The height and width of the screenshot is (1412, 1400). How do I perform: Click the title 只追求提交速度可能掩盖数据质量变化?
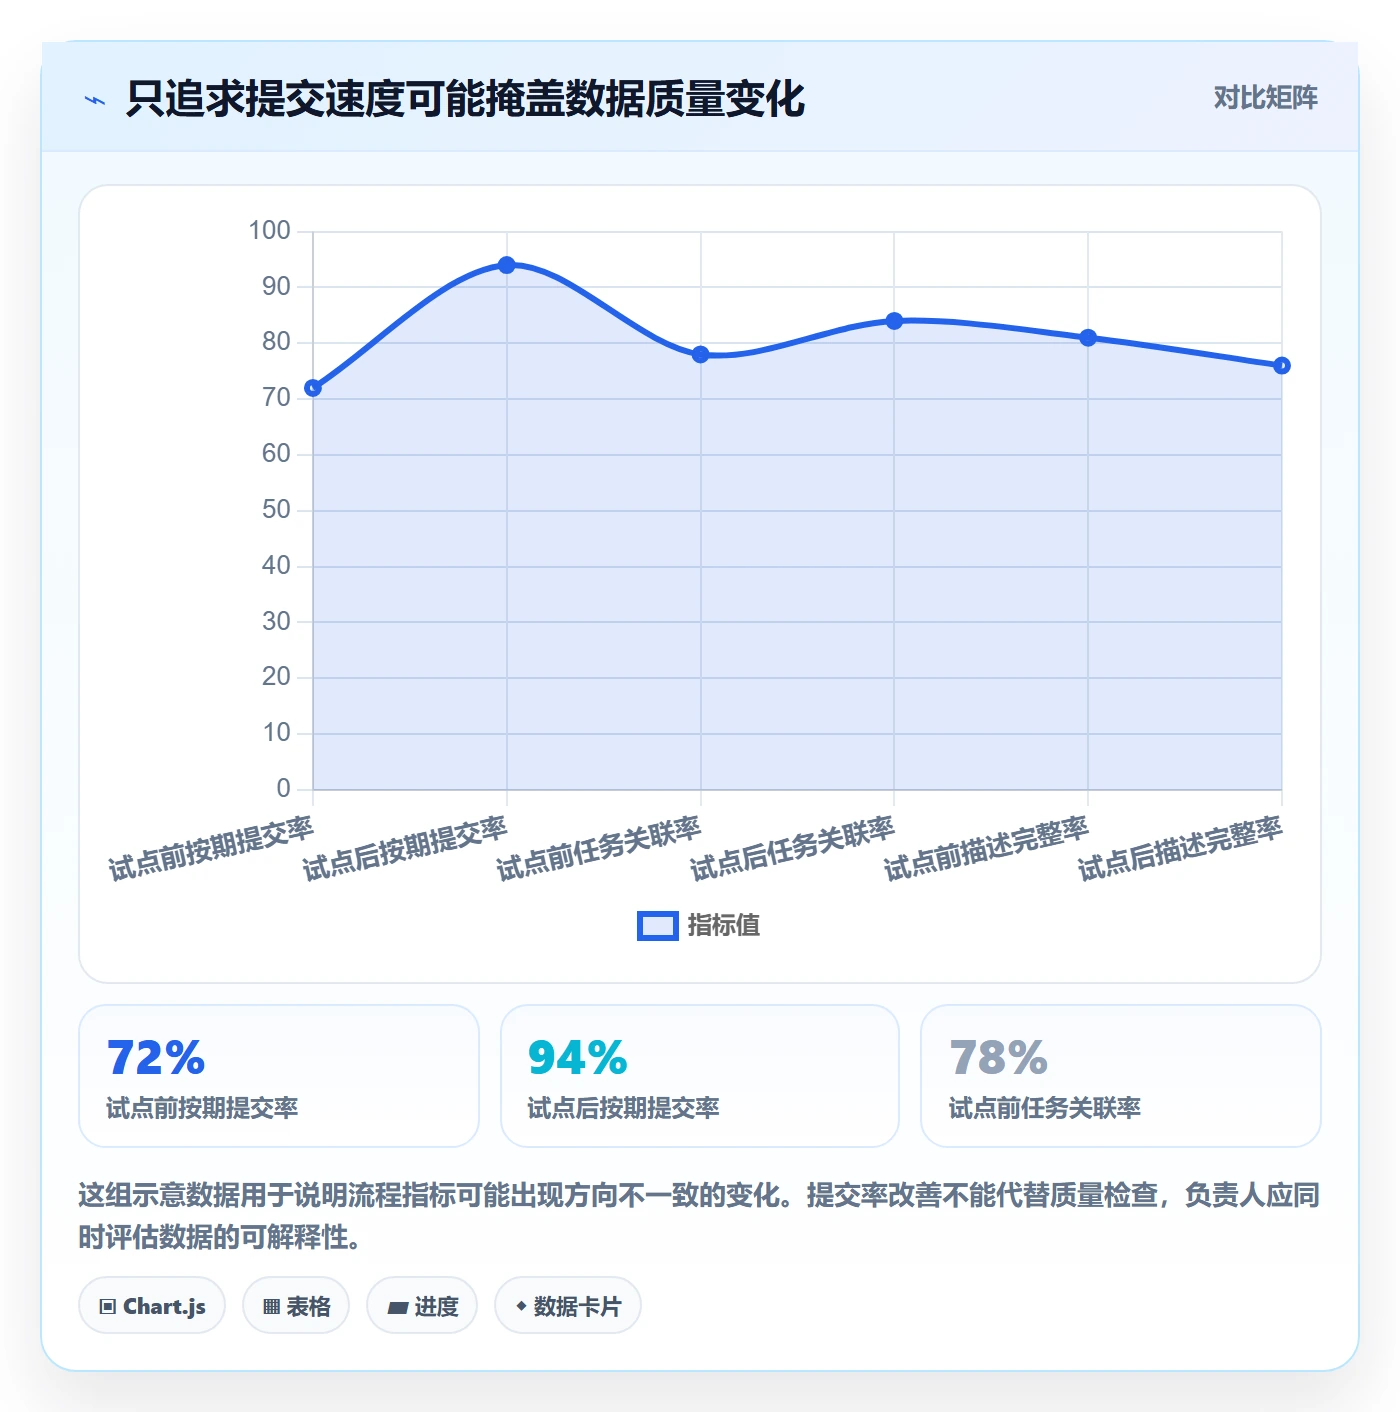point(465,99)
